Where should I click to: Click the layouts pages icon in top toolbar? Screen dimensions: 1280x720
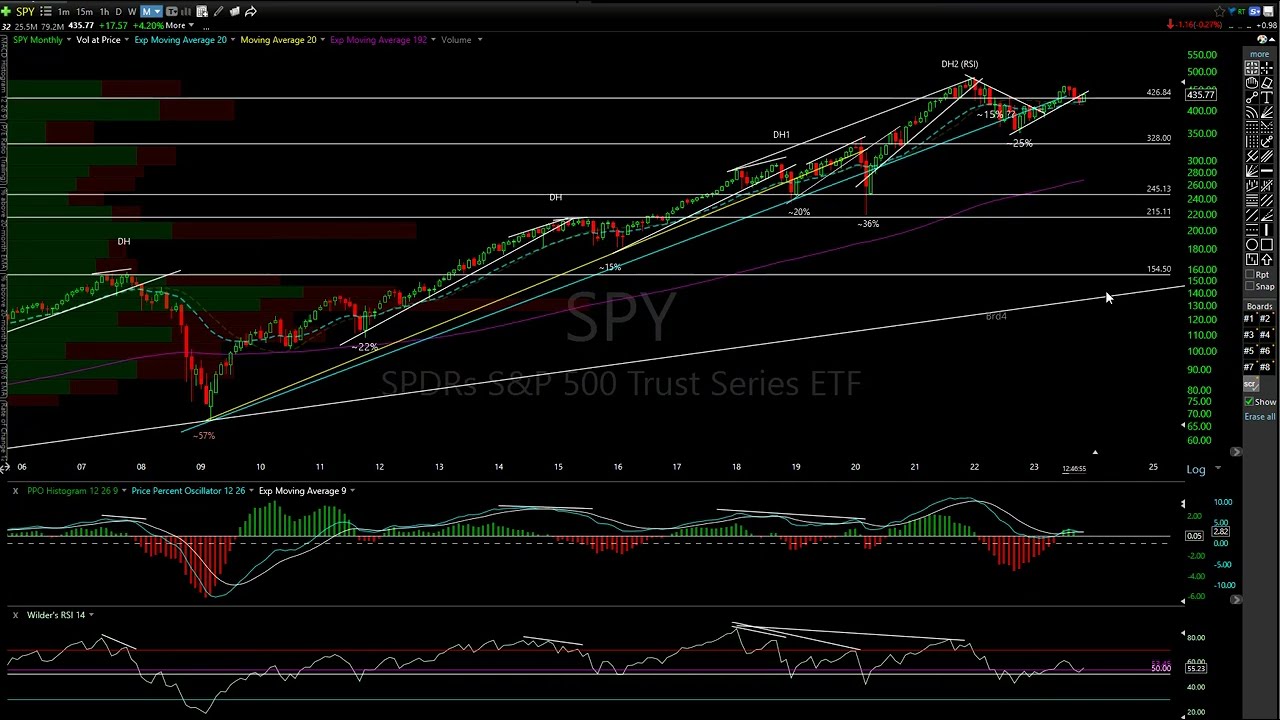(235, 11)
